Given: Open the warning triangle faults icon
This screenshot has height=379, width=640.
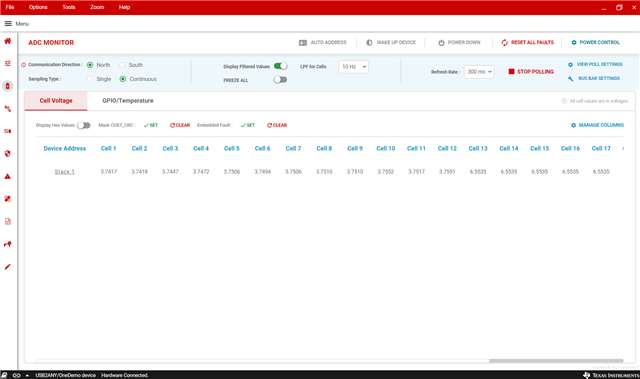Looking at the screenshot, I should [8, 176].
